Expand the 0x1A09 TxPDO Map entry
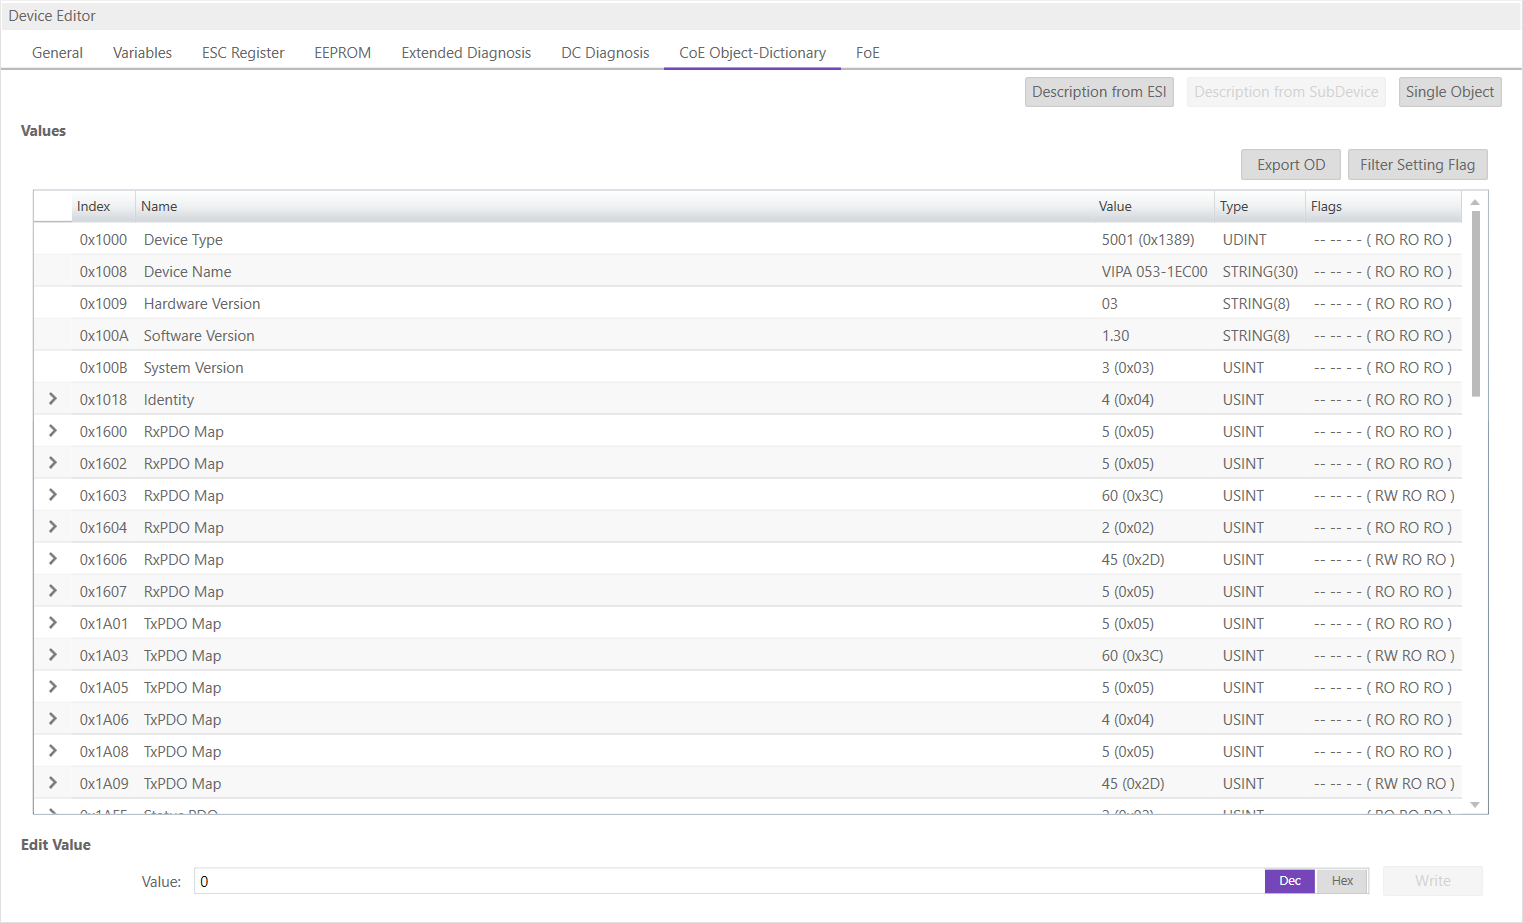This screenshot has width=1523, height=923. 53,783
